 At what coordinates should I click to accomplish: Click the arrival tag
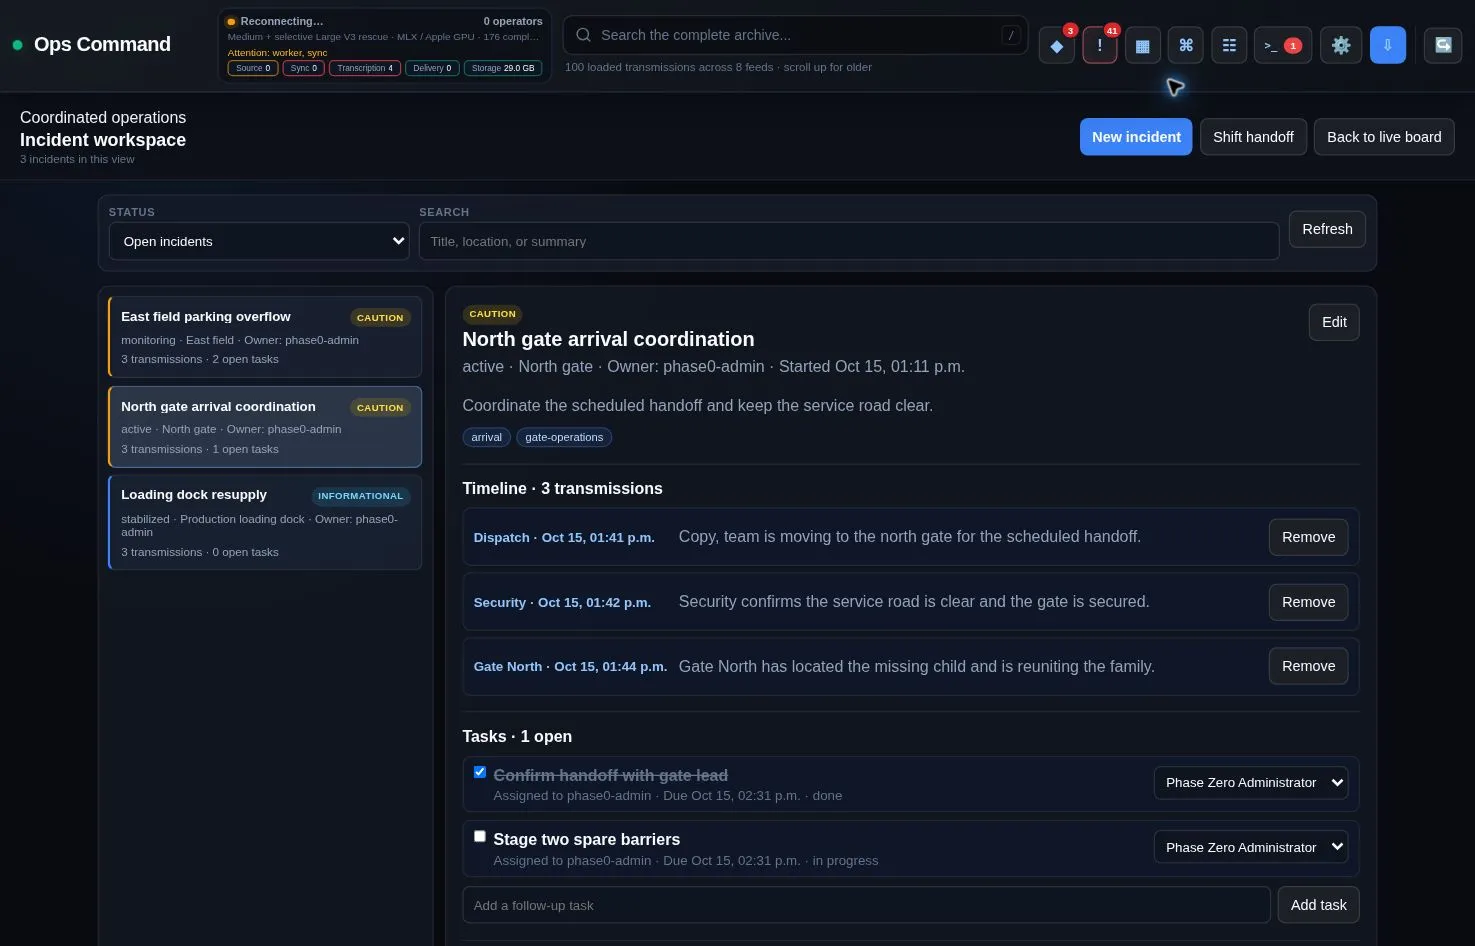[487, 437]
